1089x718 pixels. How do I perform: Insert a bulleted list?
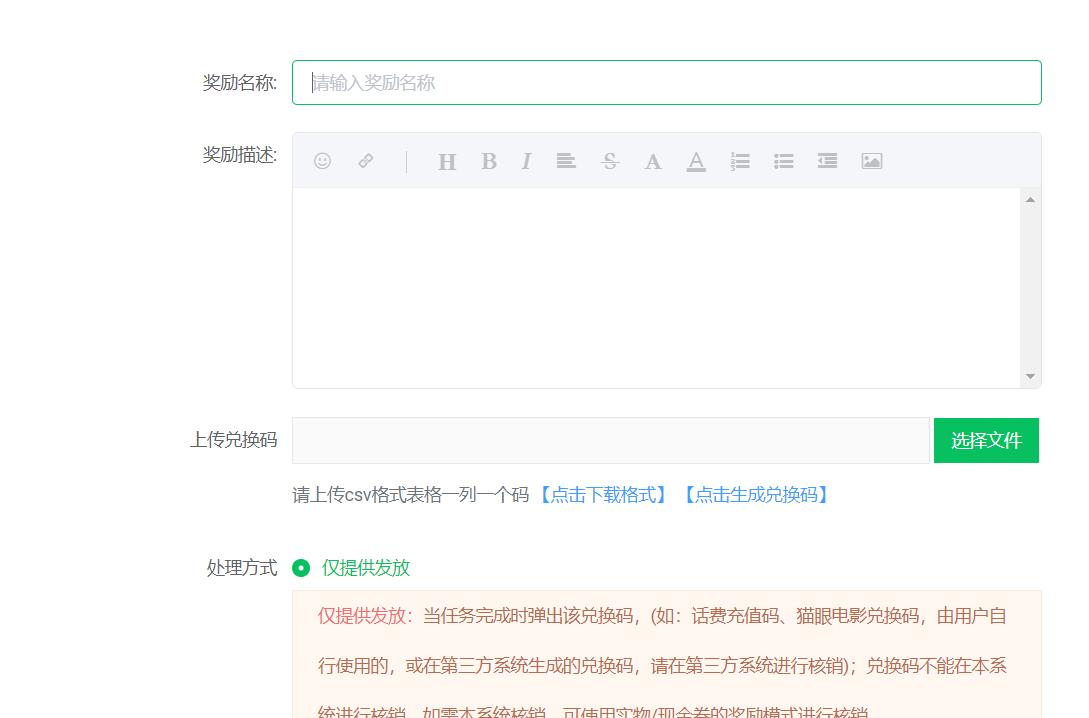(784, 162)
